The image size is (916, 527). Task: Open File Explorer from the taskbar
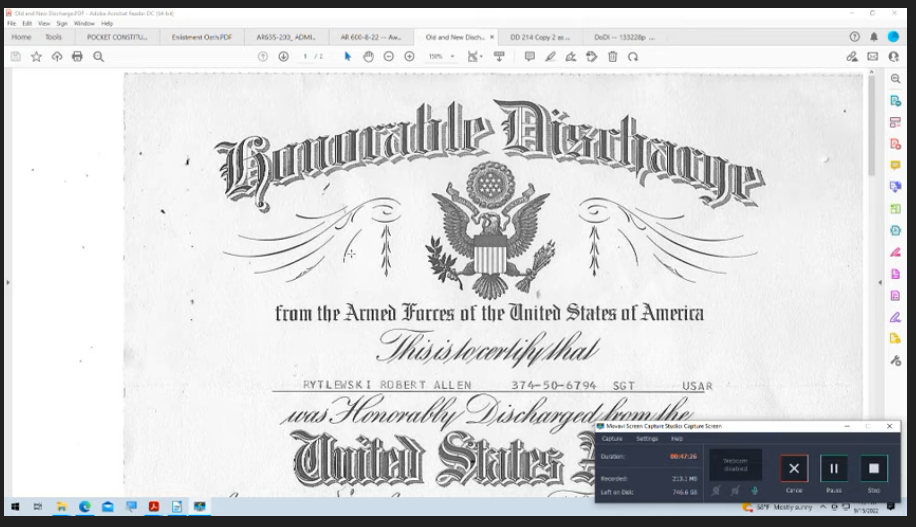tap(61, 507)
